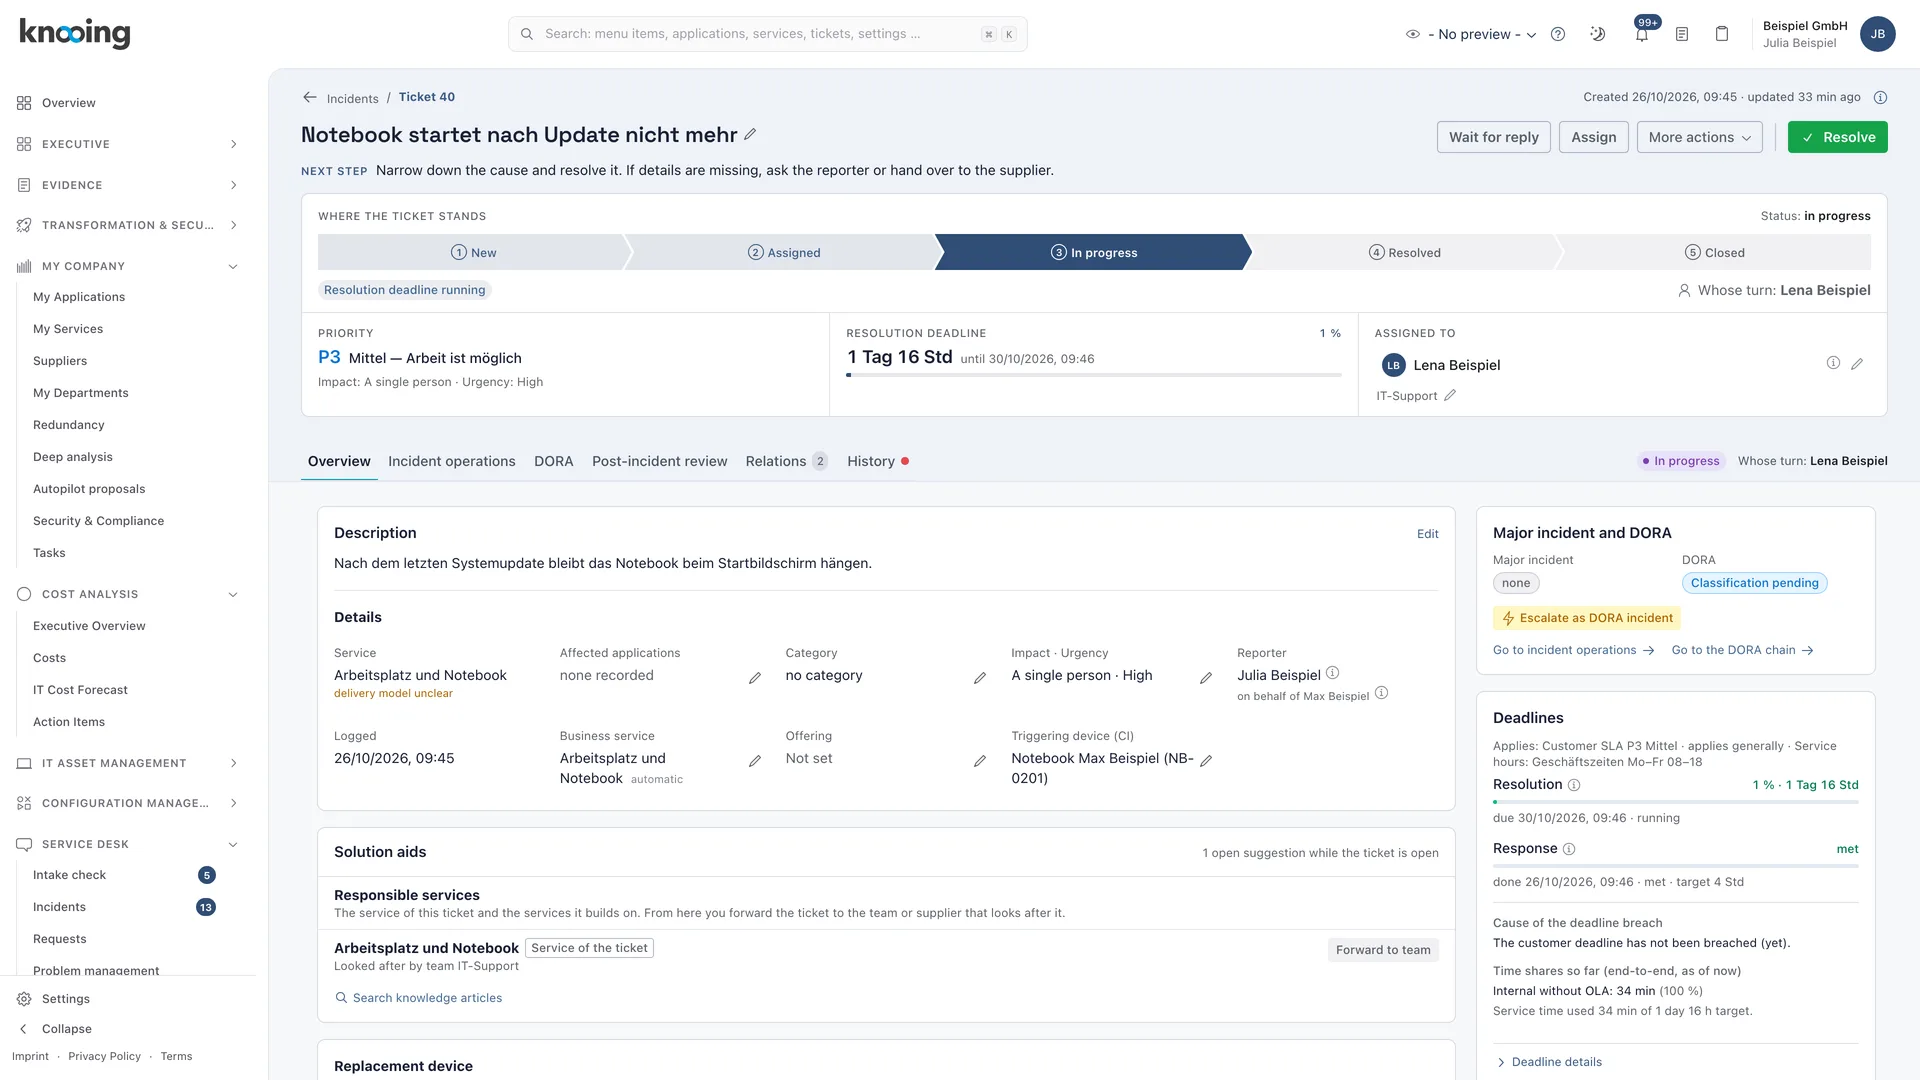This screenshot has height=1080, width=1920.
Task: Open the notifications bell icon
Action: pos(1641,34)
